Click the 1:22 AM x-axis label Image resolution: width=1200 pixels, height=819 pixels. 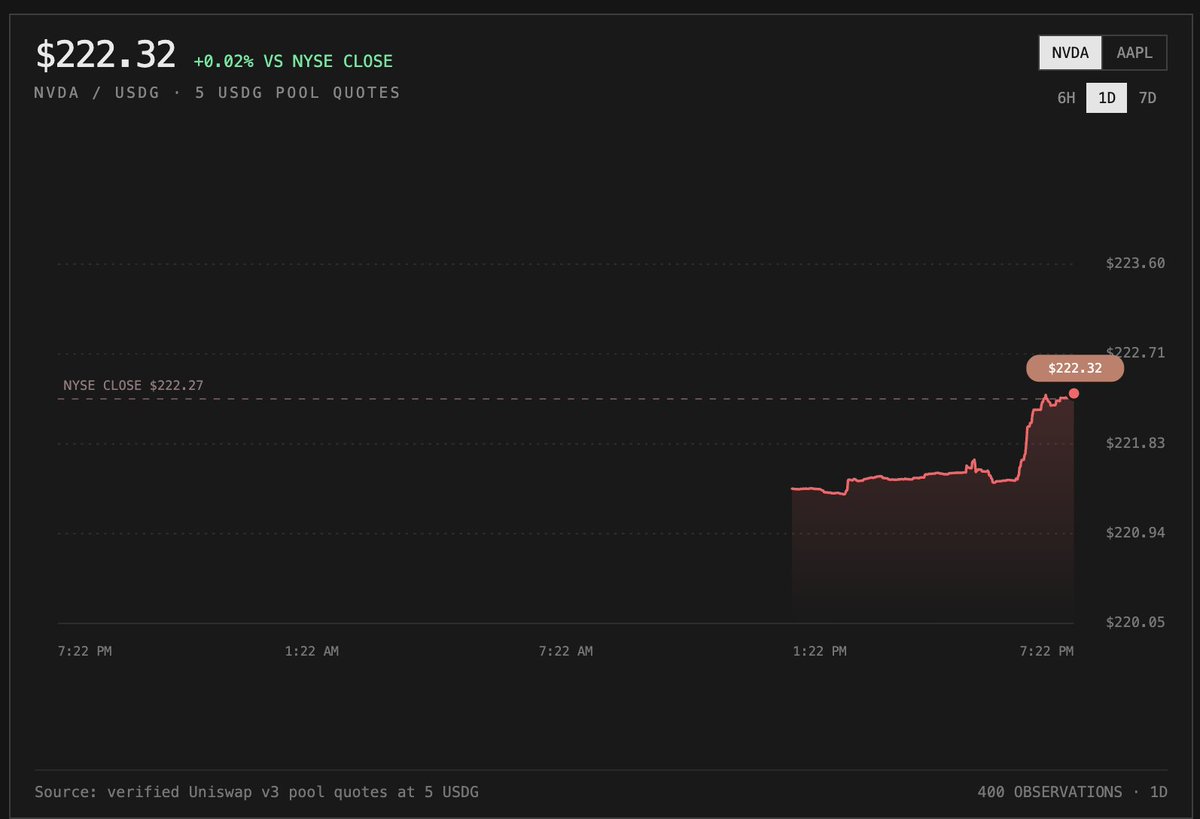(x=312, y=650)
